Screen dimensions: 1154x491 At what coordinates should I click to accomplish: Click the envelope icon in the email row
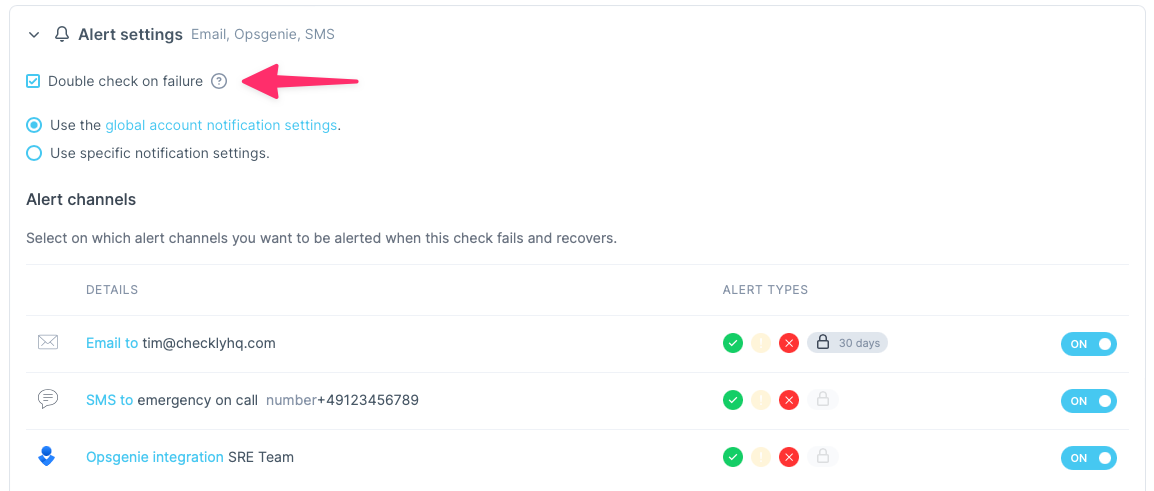pyautogui.click(x=47, y=343)
